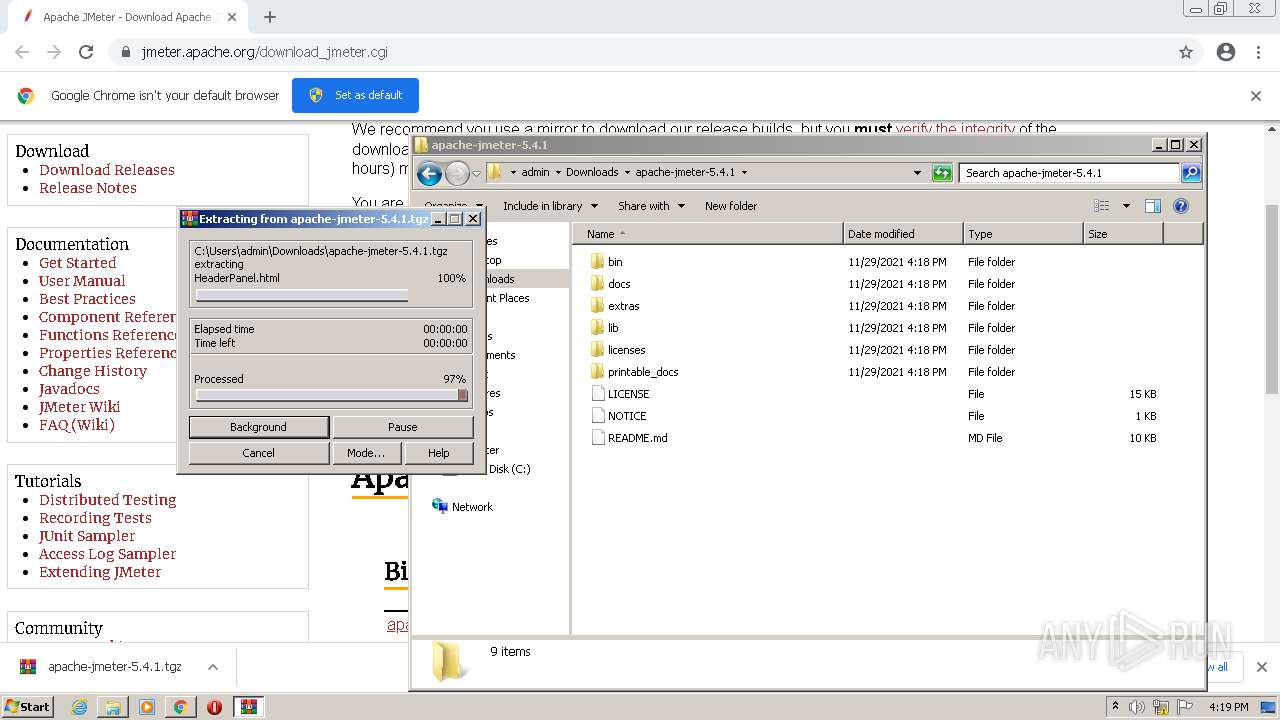Open Windows Start menu
This screenshot has height=720, width=1280.
28,706
